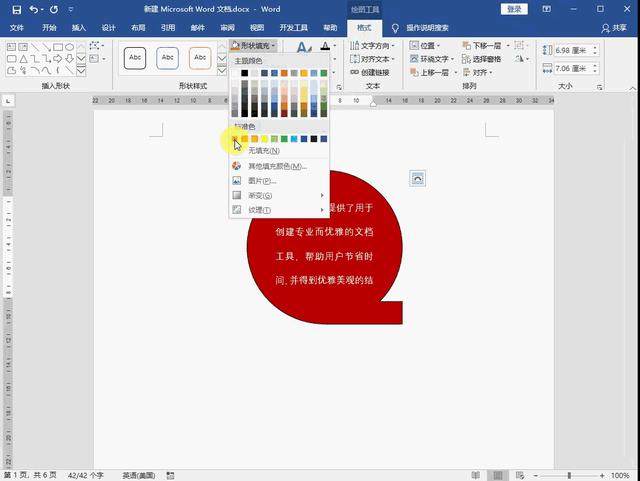Select the rectangle shape in the gallery
The height and width of the screenshot is (481, 640).
[58, 47]
